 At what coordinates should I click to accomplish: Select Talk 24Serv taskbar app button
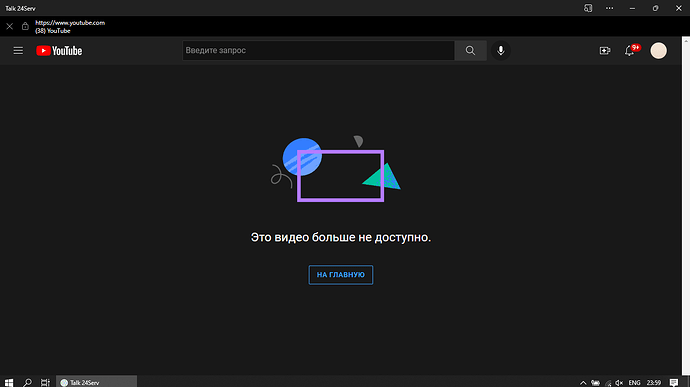pyautogui.click(x=96, y=382)
